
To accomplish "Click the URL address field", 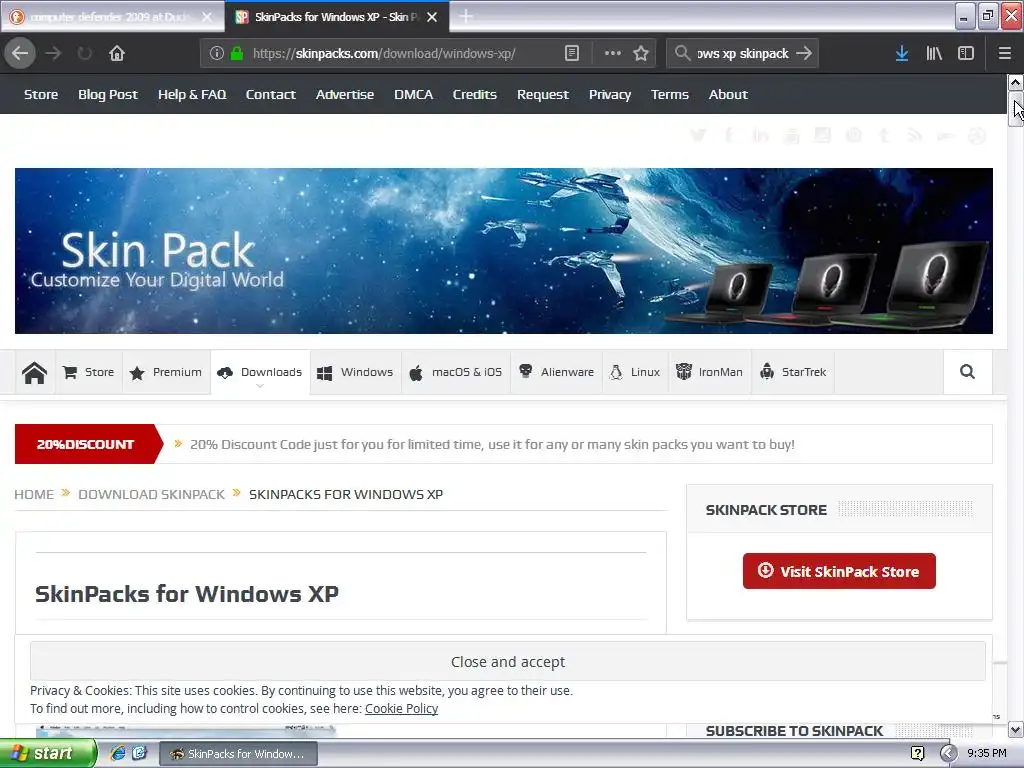I will coord(405,53).
